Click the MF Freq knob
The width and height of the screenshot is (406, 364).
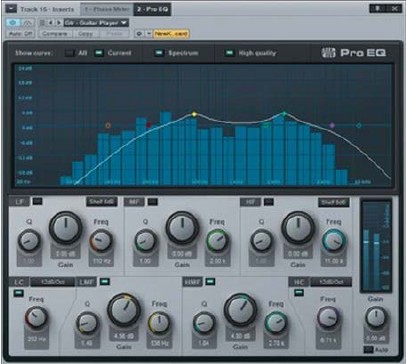tap(217, 240)
